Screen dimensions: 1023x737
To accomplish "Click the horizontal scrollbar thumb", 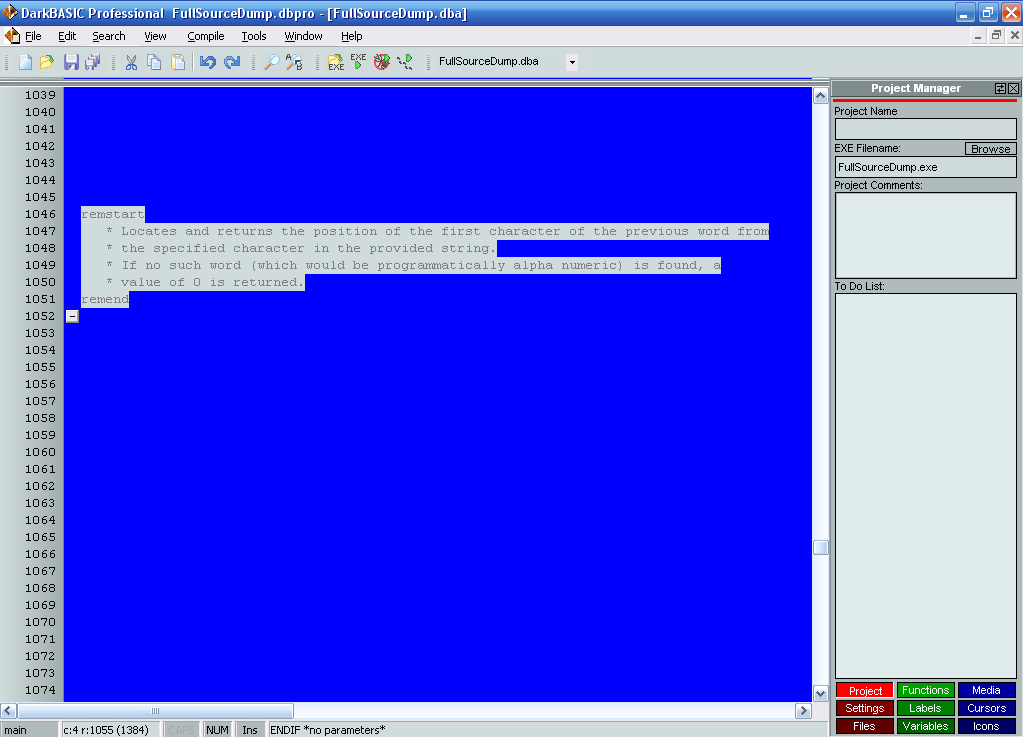I will coord(155,710).
